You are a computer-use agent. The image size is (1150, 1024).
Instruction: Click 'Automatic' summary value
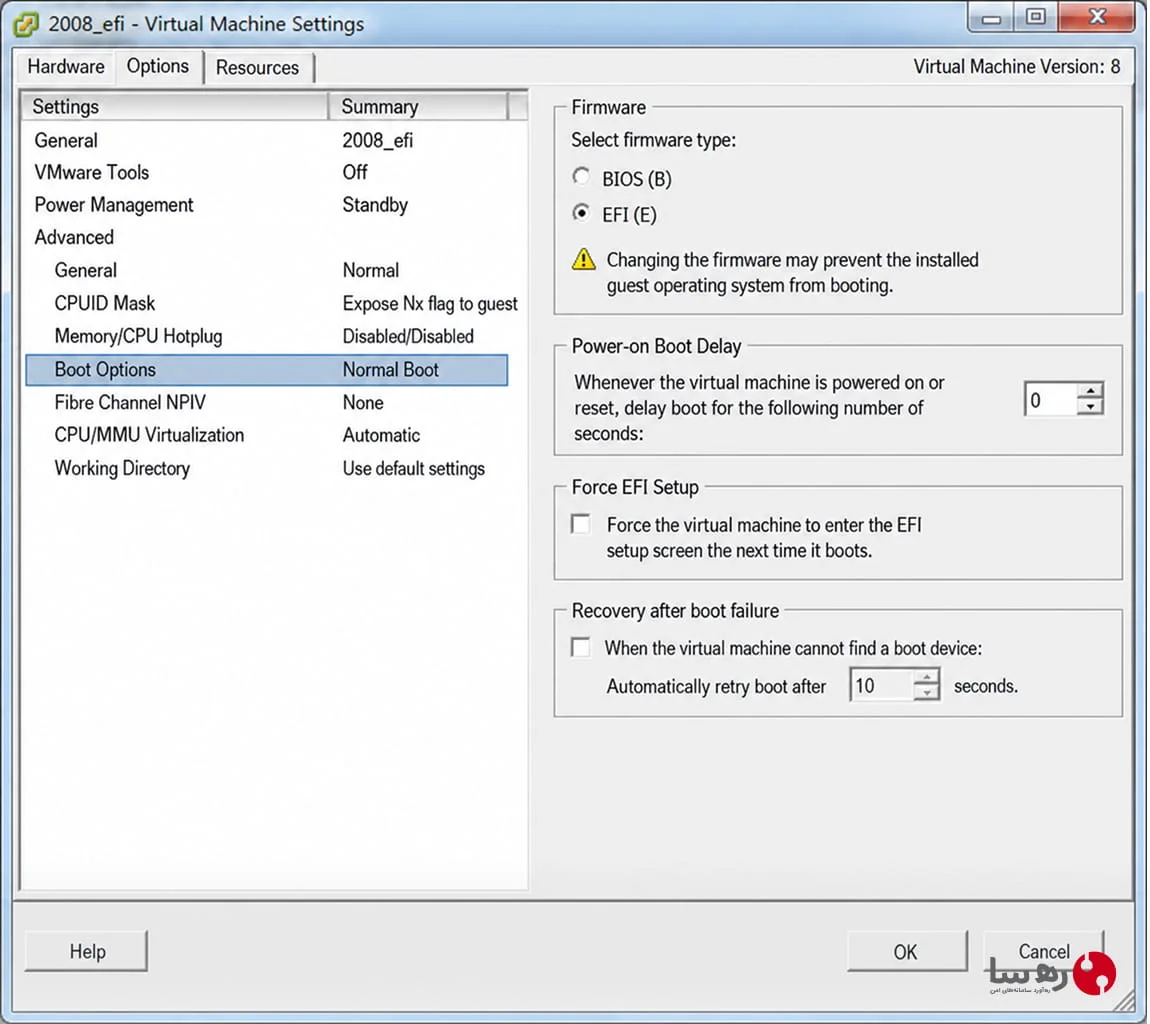tap(381, 435)
